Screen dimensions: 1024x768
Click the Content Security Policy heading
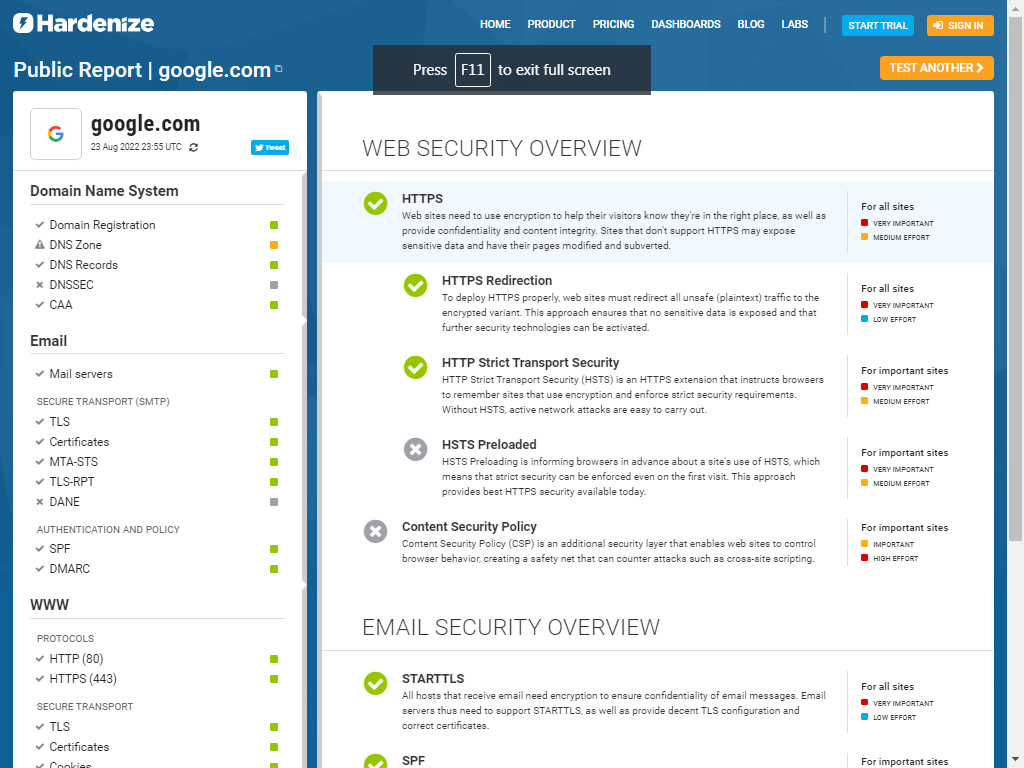pyautogui.click(x=470, y=527)
